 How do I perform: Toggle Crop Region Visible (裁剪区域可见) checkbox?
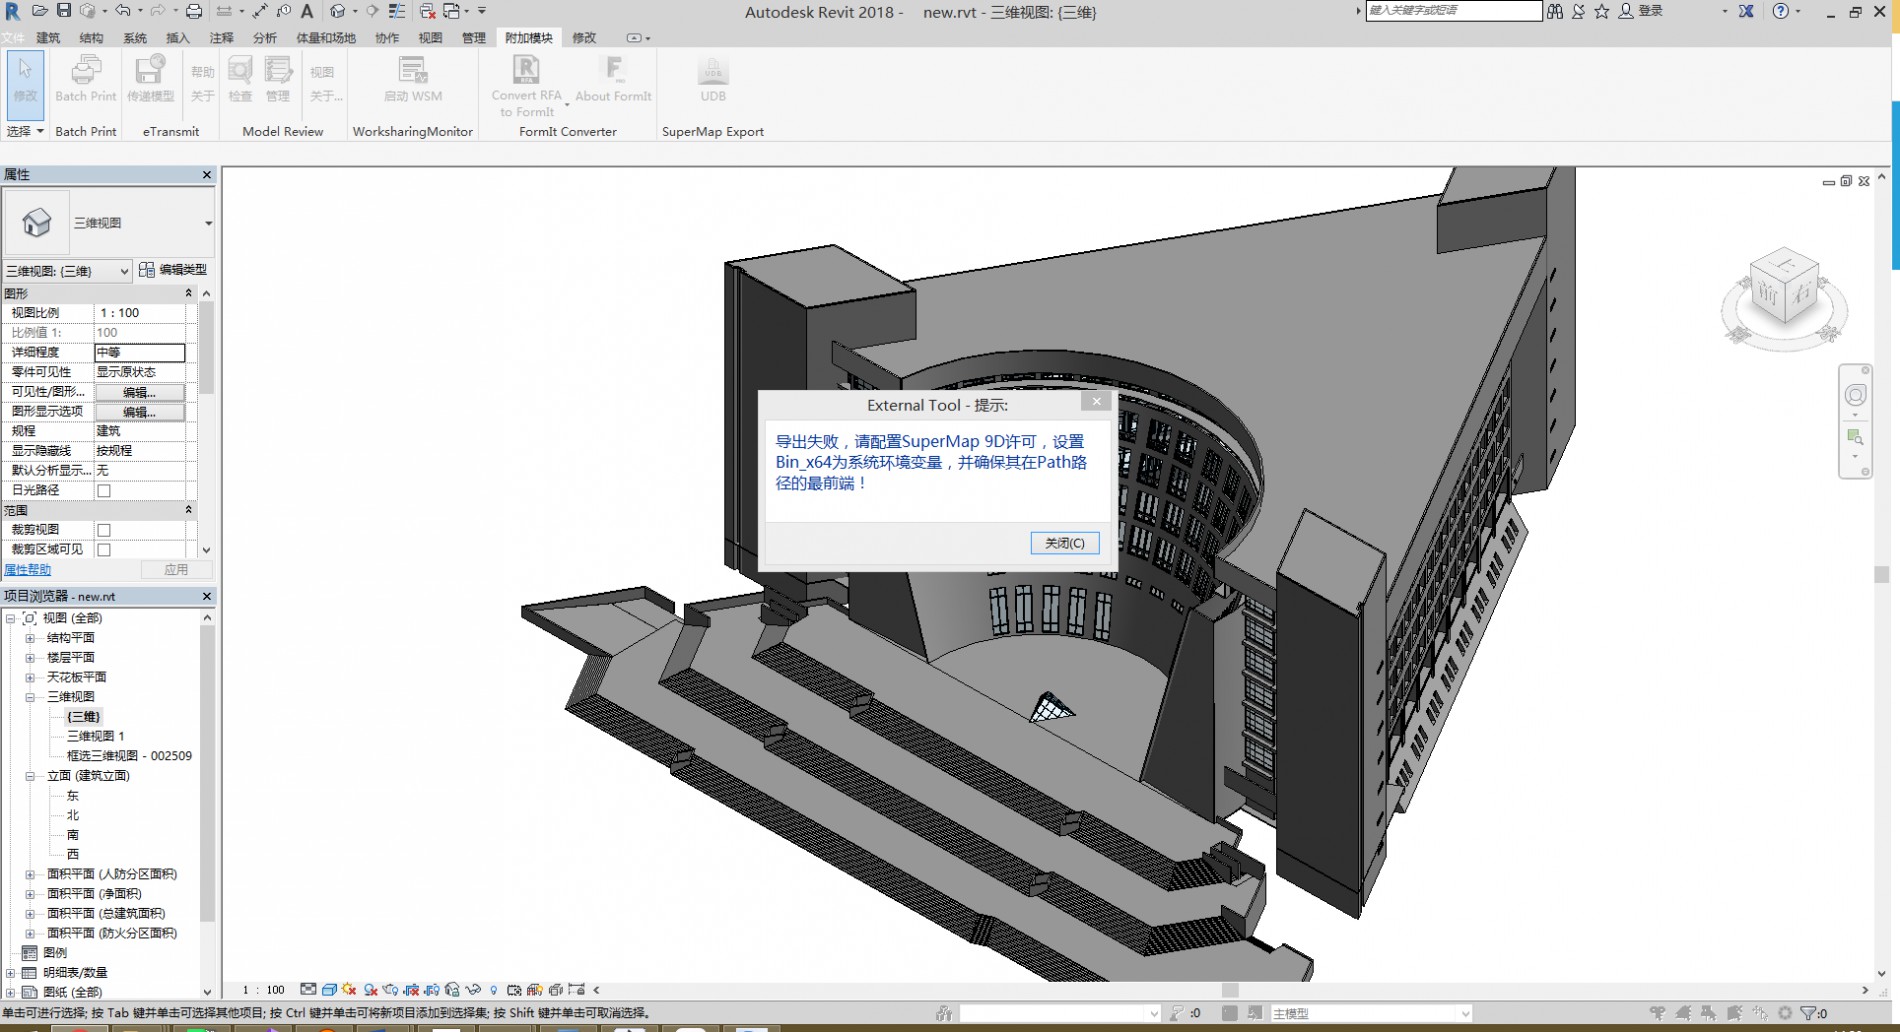104,550
